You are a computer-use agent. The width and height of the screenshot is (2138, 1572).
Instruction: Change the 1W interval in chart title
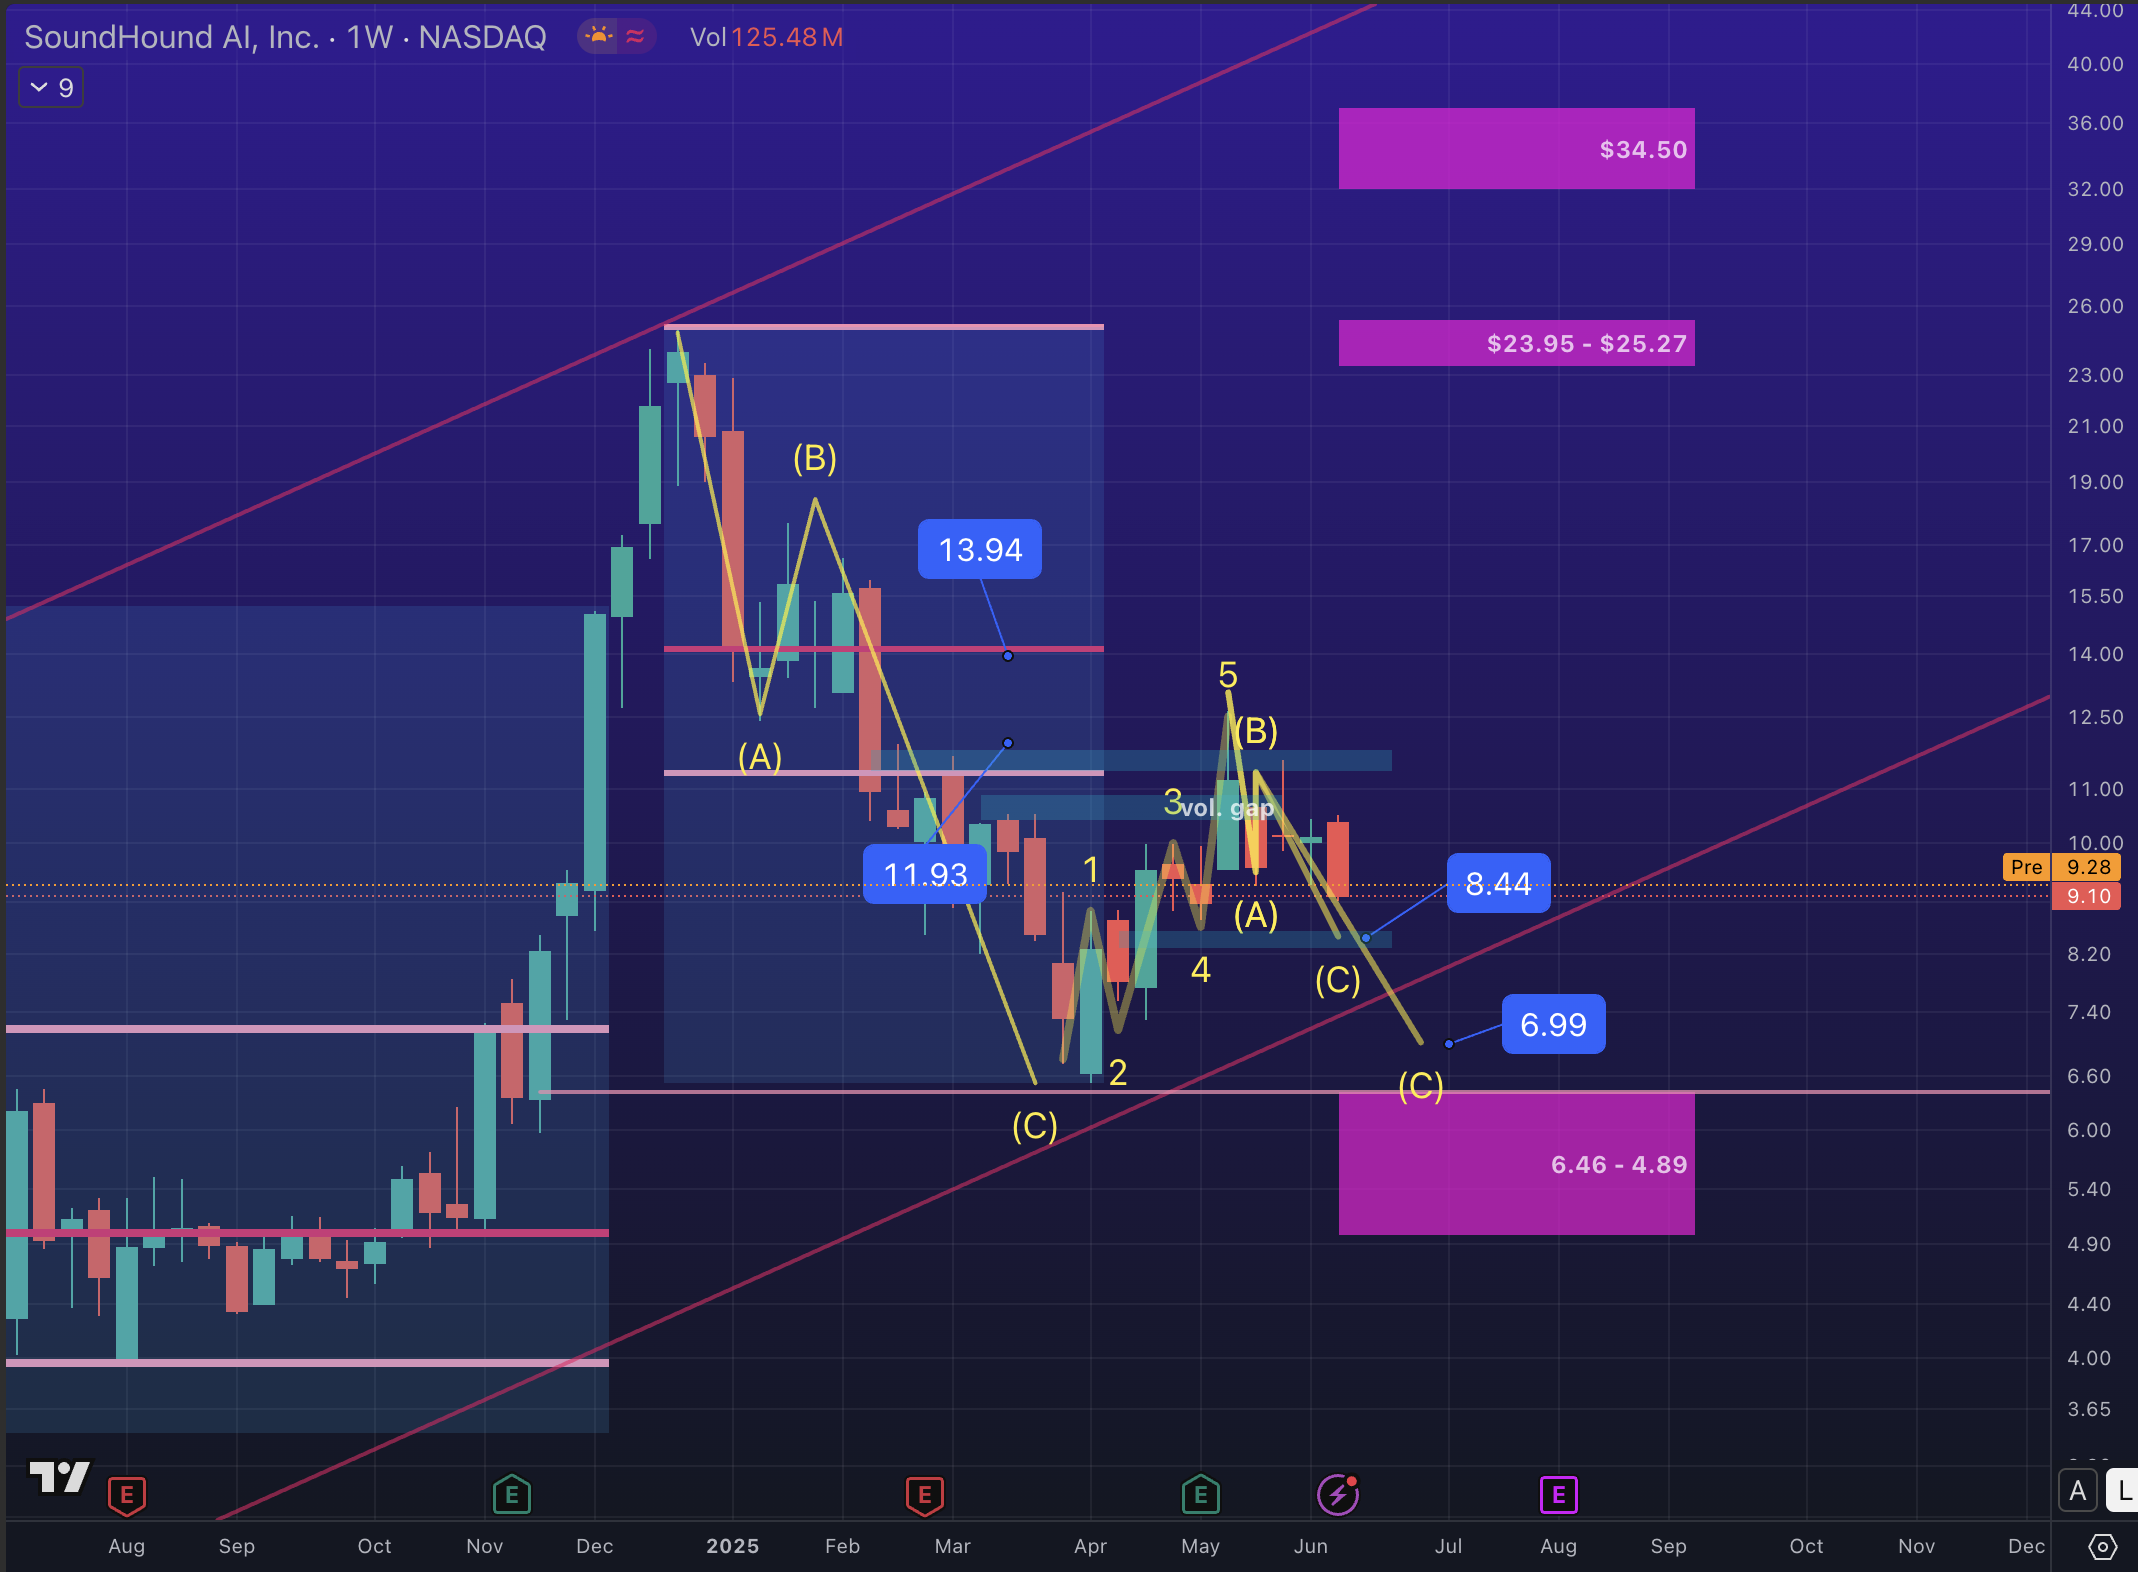coord(369,37)
